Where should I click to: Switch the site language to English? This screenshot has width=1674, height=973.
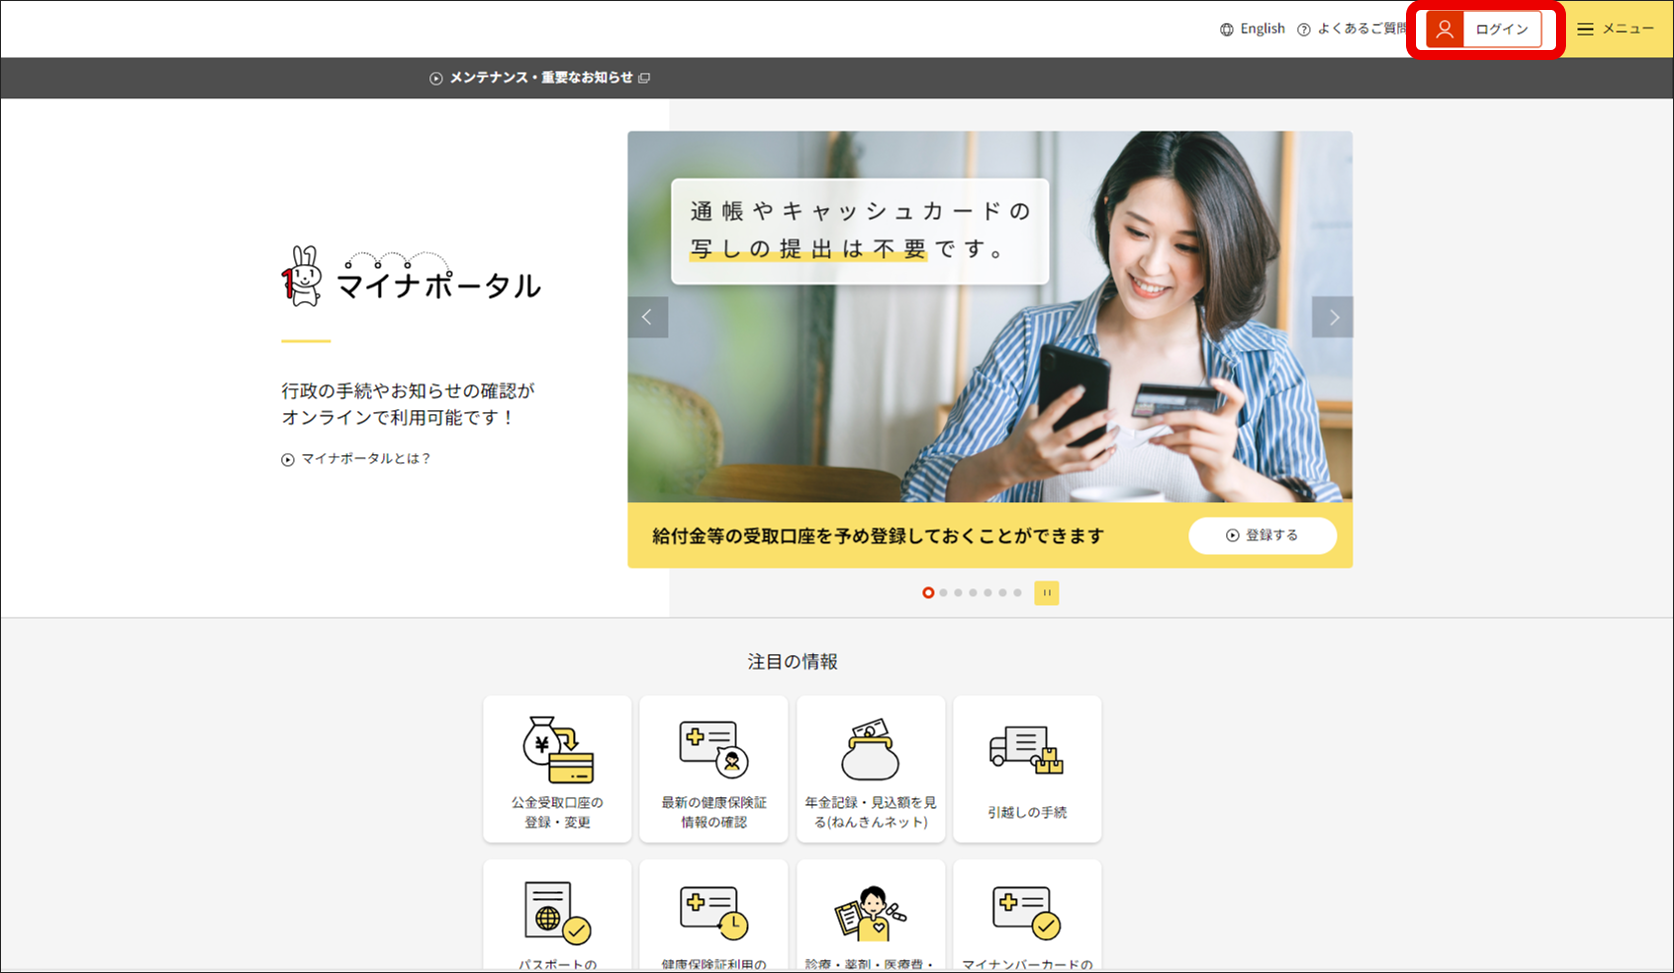coord(1261,29)
